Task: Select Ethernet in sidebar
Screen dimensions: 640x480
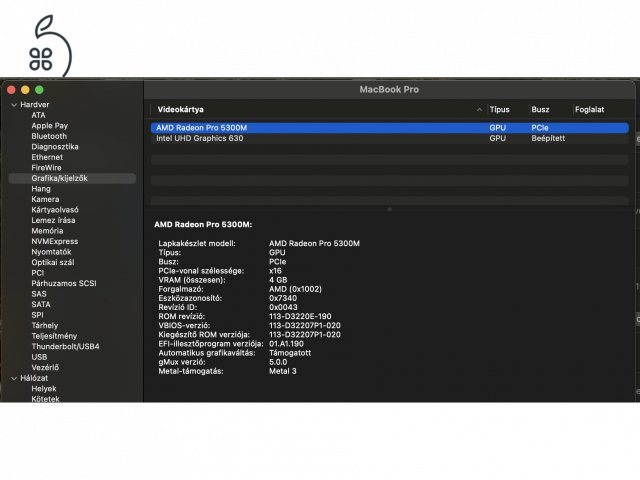Action: [47, 157]
